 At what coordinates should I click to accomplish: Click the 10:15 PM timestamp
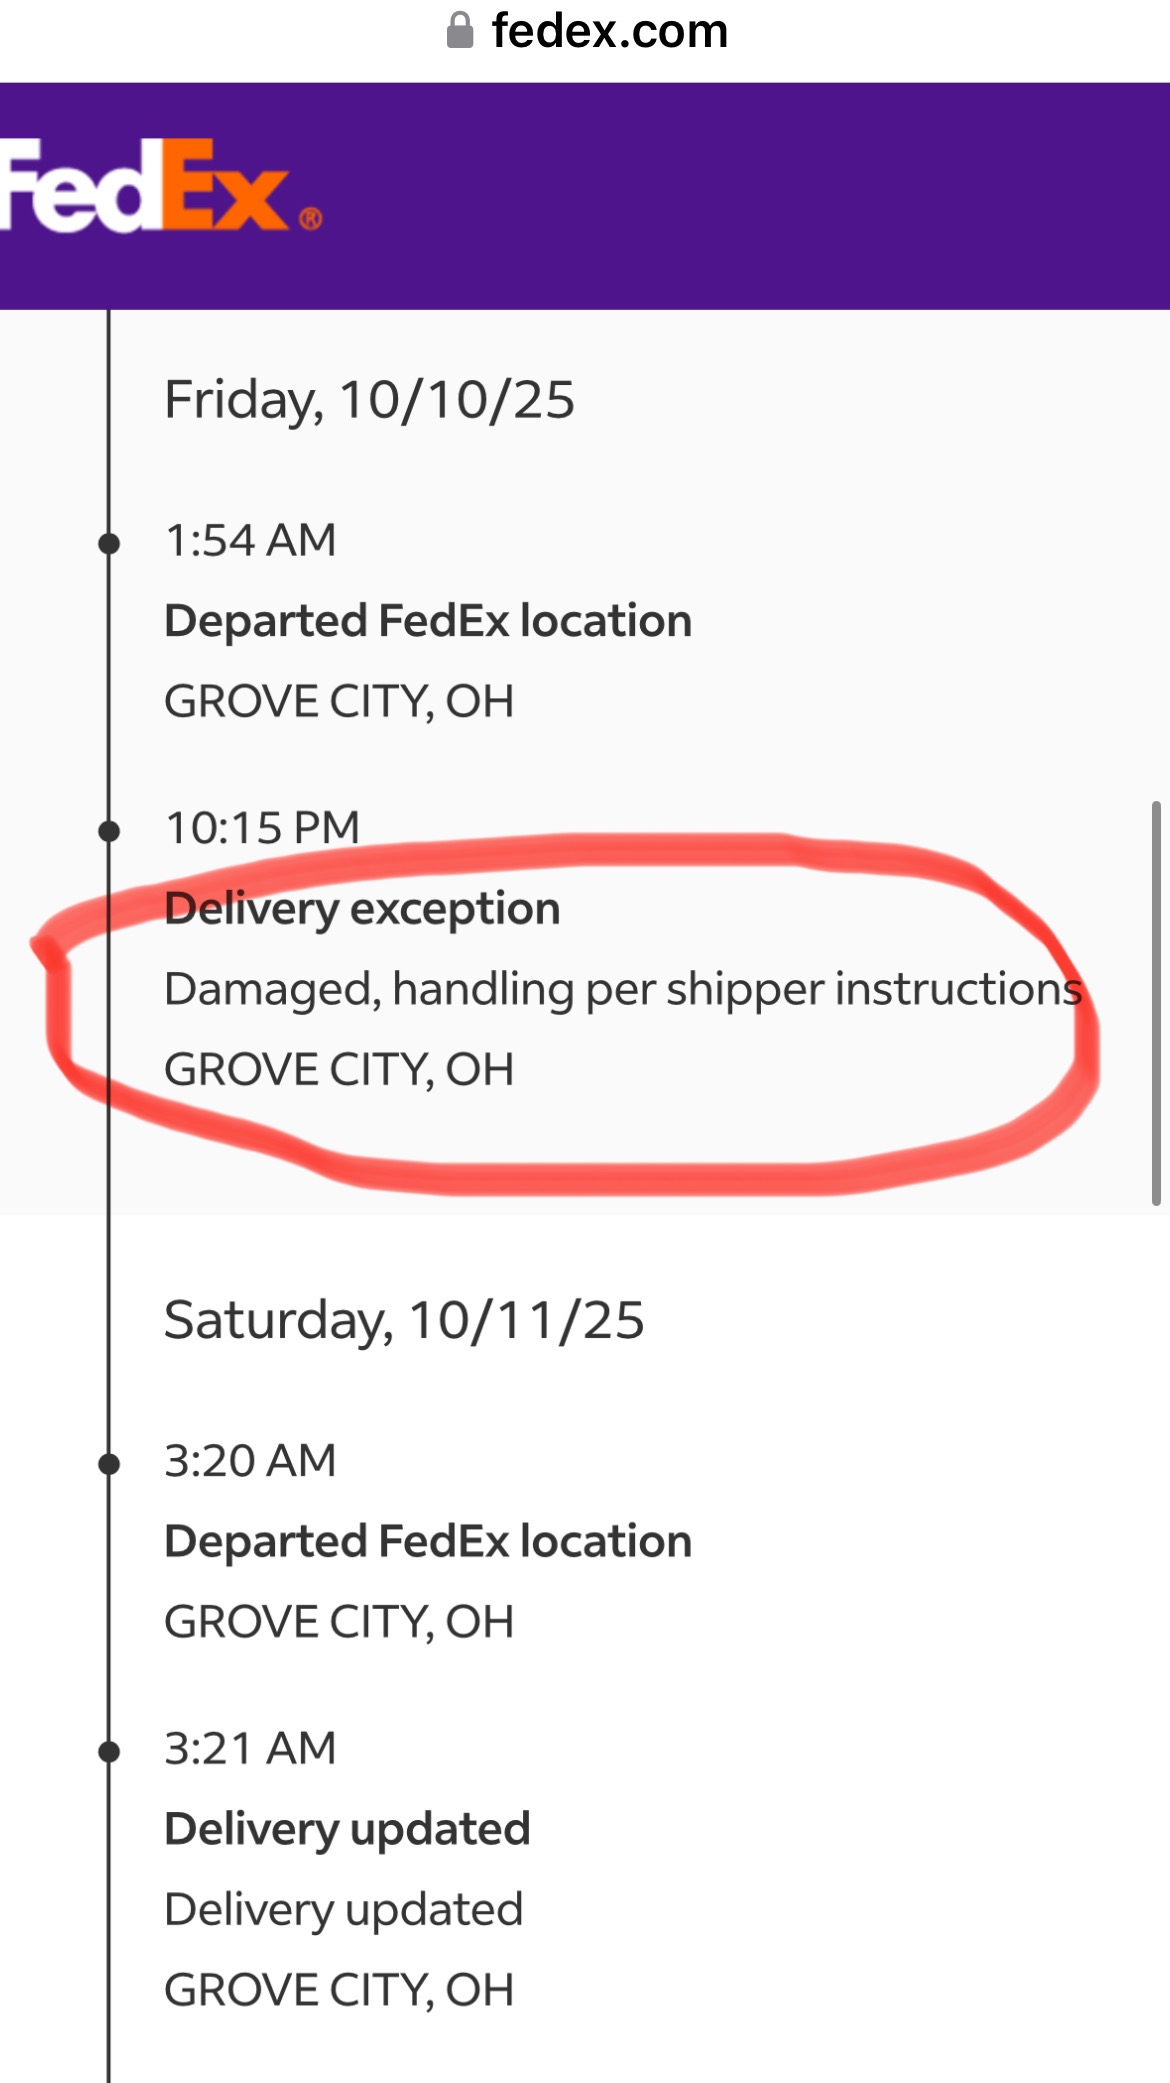click(x=262, y=828)
